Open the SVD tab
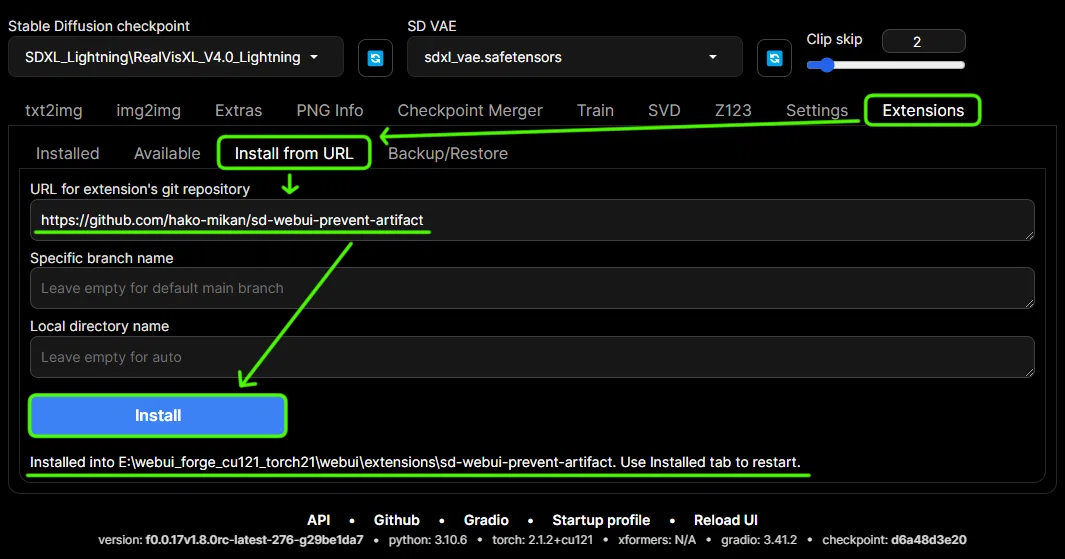Screen dimensions: 1065x559 (x=664, y=110)
